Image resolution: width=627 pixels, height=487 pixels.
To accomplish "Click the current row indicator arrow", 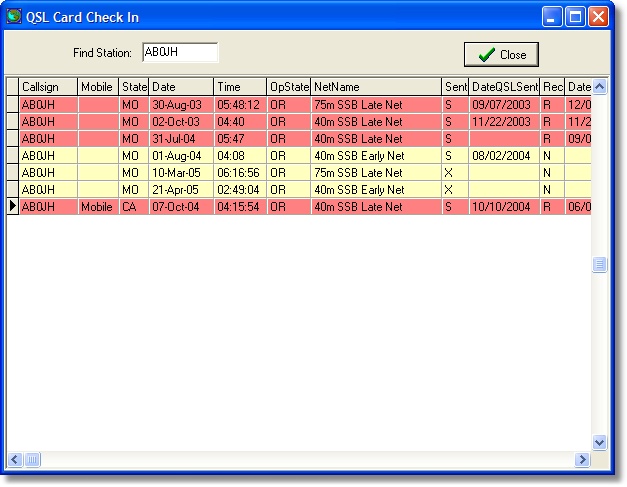I will tap(12, 207).
